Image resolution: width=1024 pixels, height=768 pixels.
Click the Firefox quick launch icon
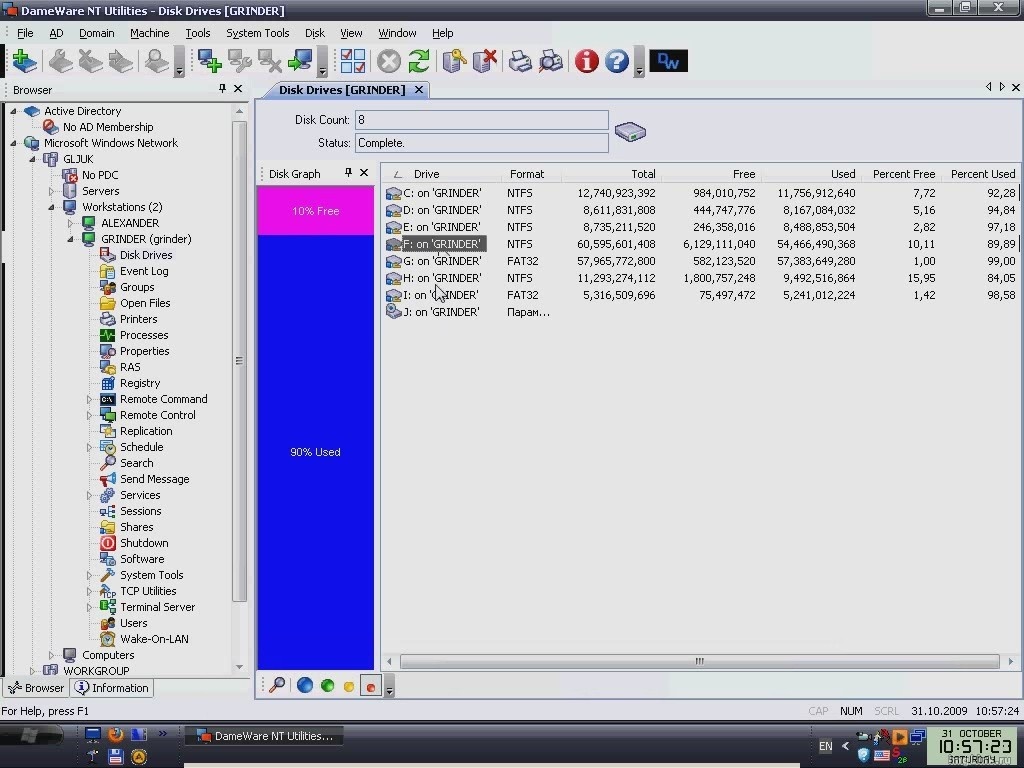click(x=116, y=735)
